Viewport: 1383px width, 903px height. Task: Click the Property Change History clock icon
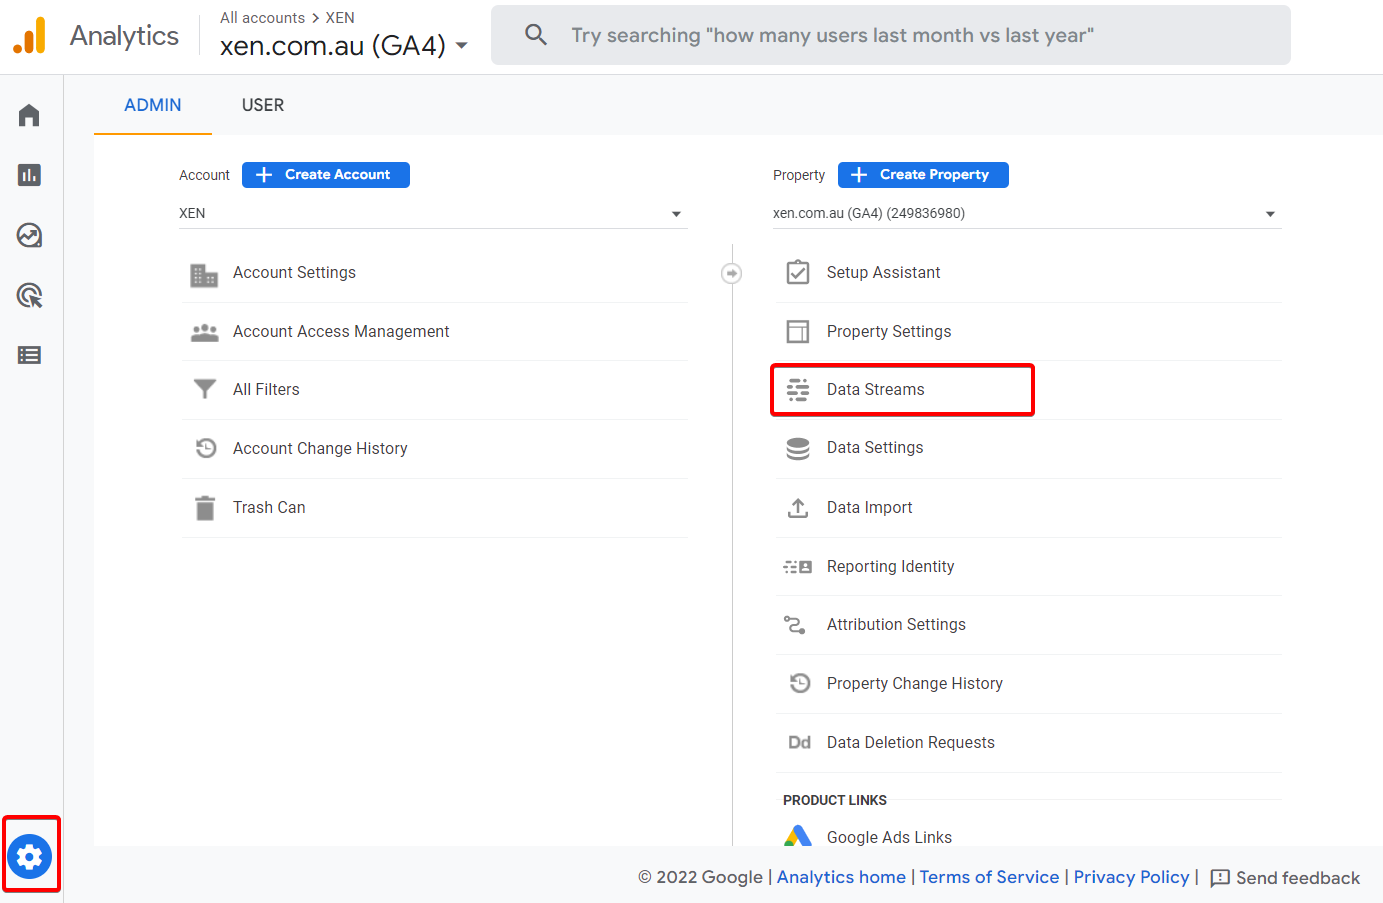click(800, 683)
